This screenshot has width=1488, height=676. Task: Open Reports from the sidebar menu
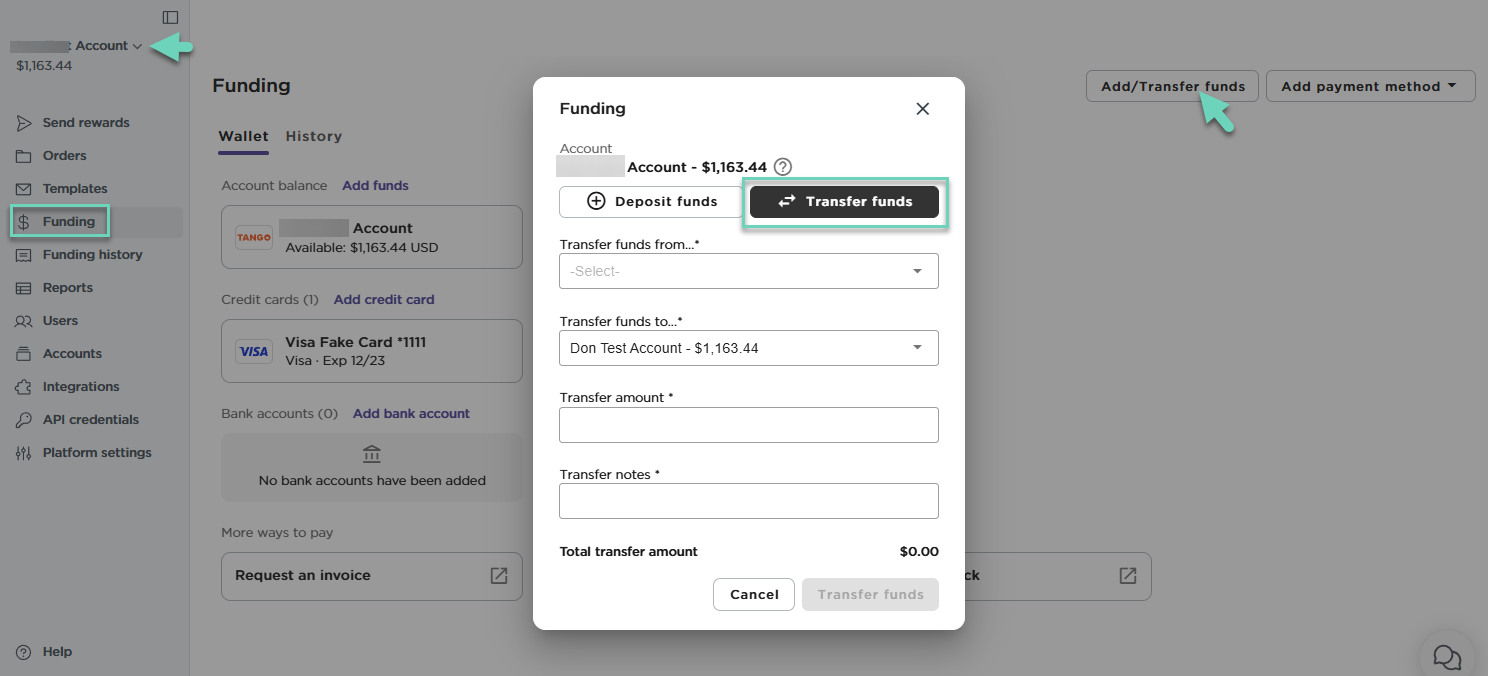[x=67, y=288]
